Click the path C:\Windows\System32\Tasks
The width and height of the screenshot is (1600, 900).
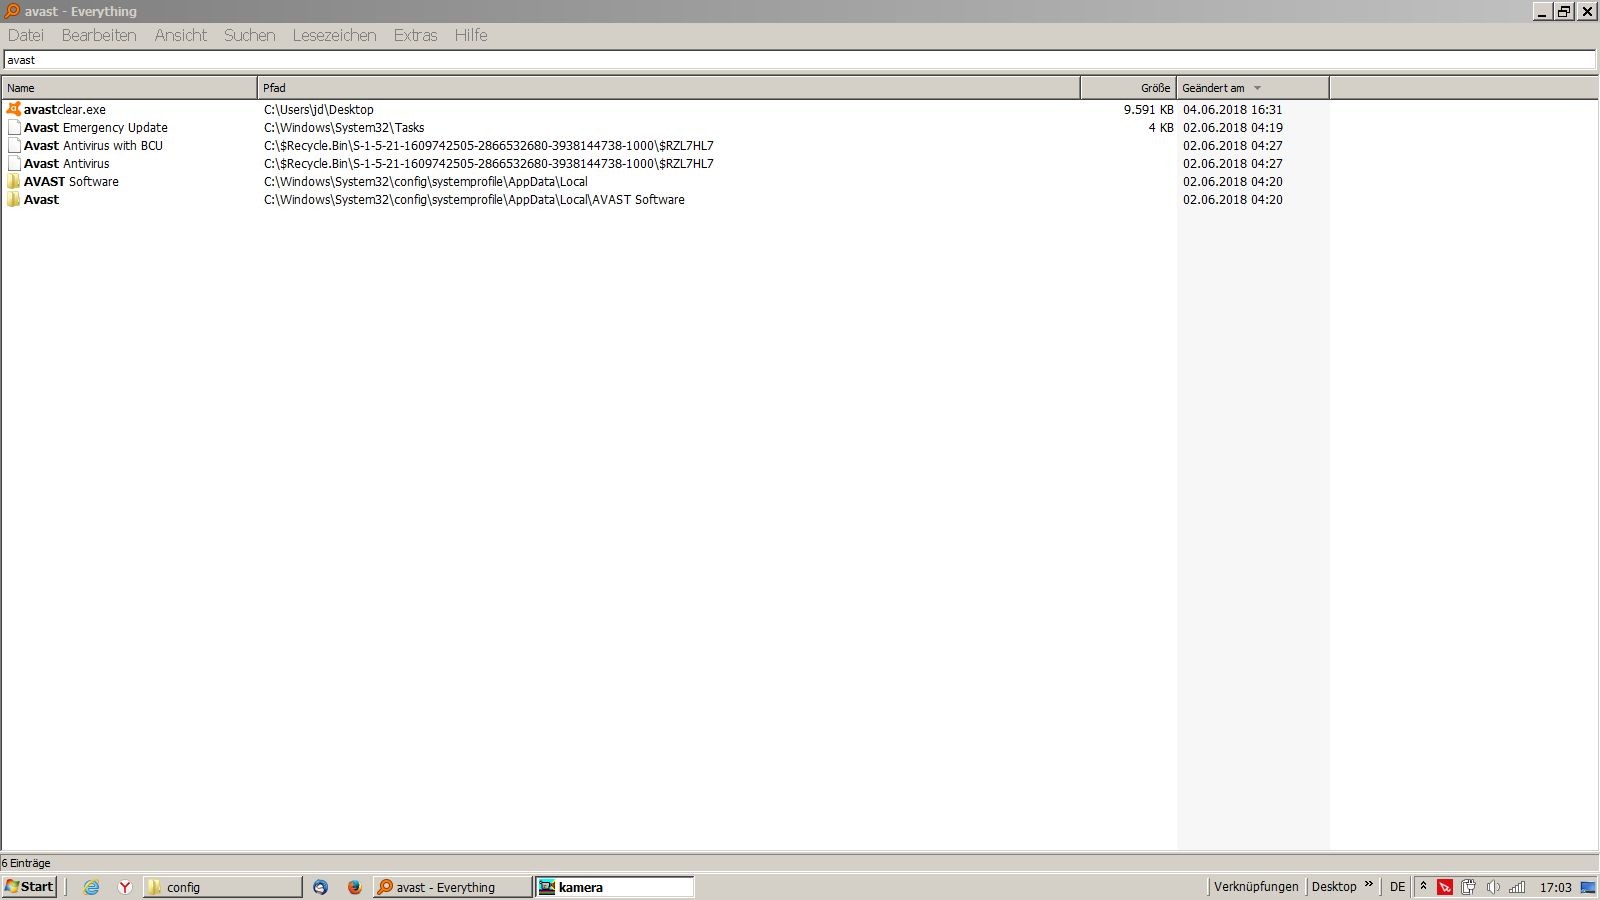point(344,128)
